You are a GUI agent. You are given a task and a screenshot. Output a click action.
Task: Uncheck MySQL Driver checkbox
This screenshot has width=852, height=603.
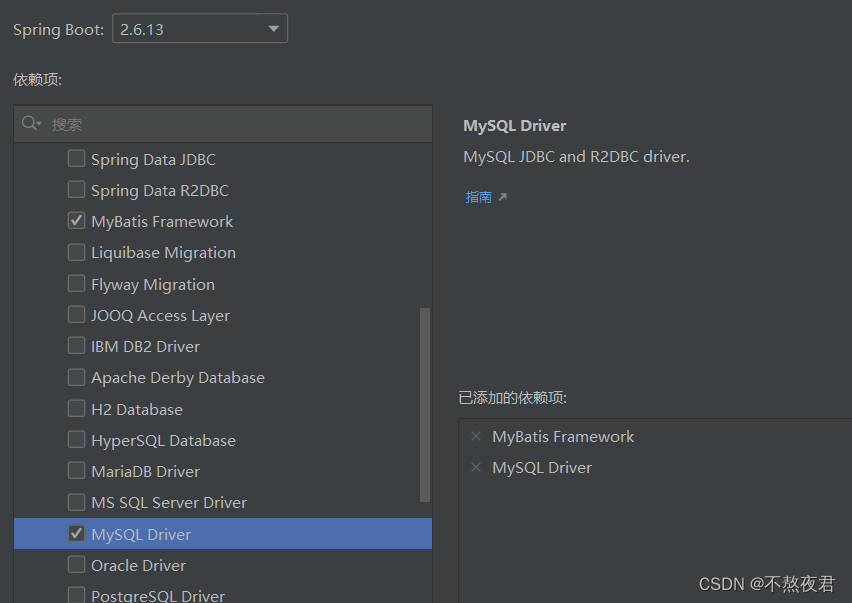point(77,533)
